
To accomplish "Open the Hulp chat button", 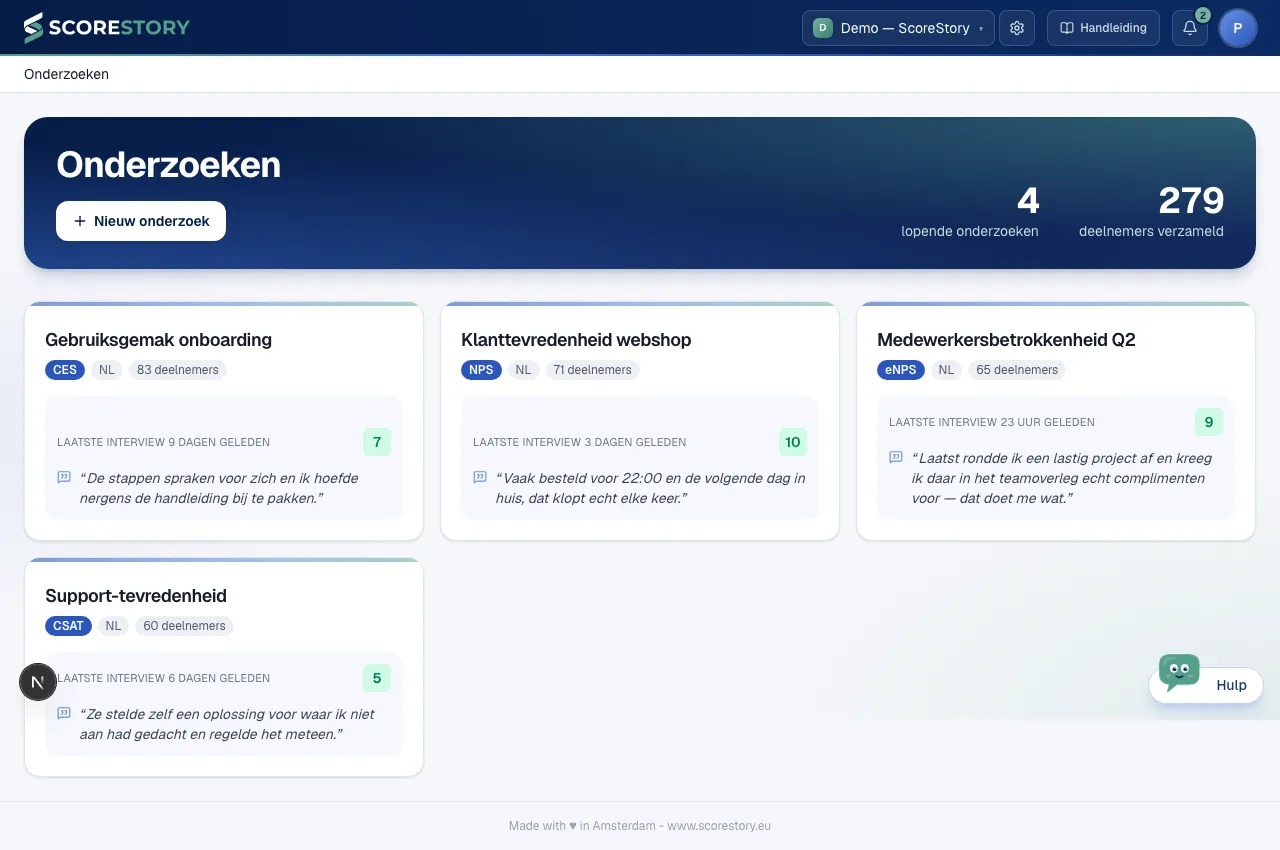I will [1206, 685].
